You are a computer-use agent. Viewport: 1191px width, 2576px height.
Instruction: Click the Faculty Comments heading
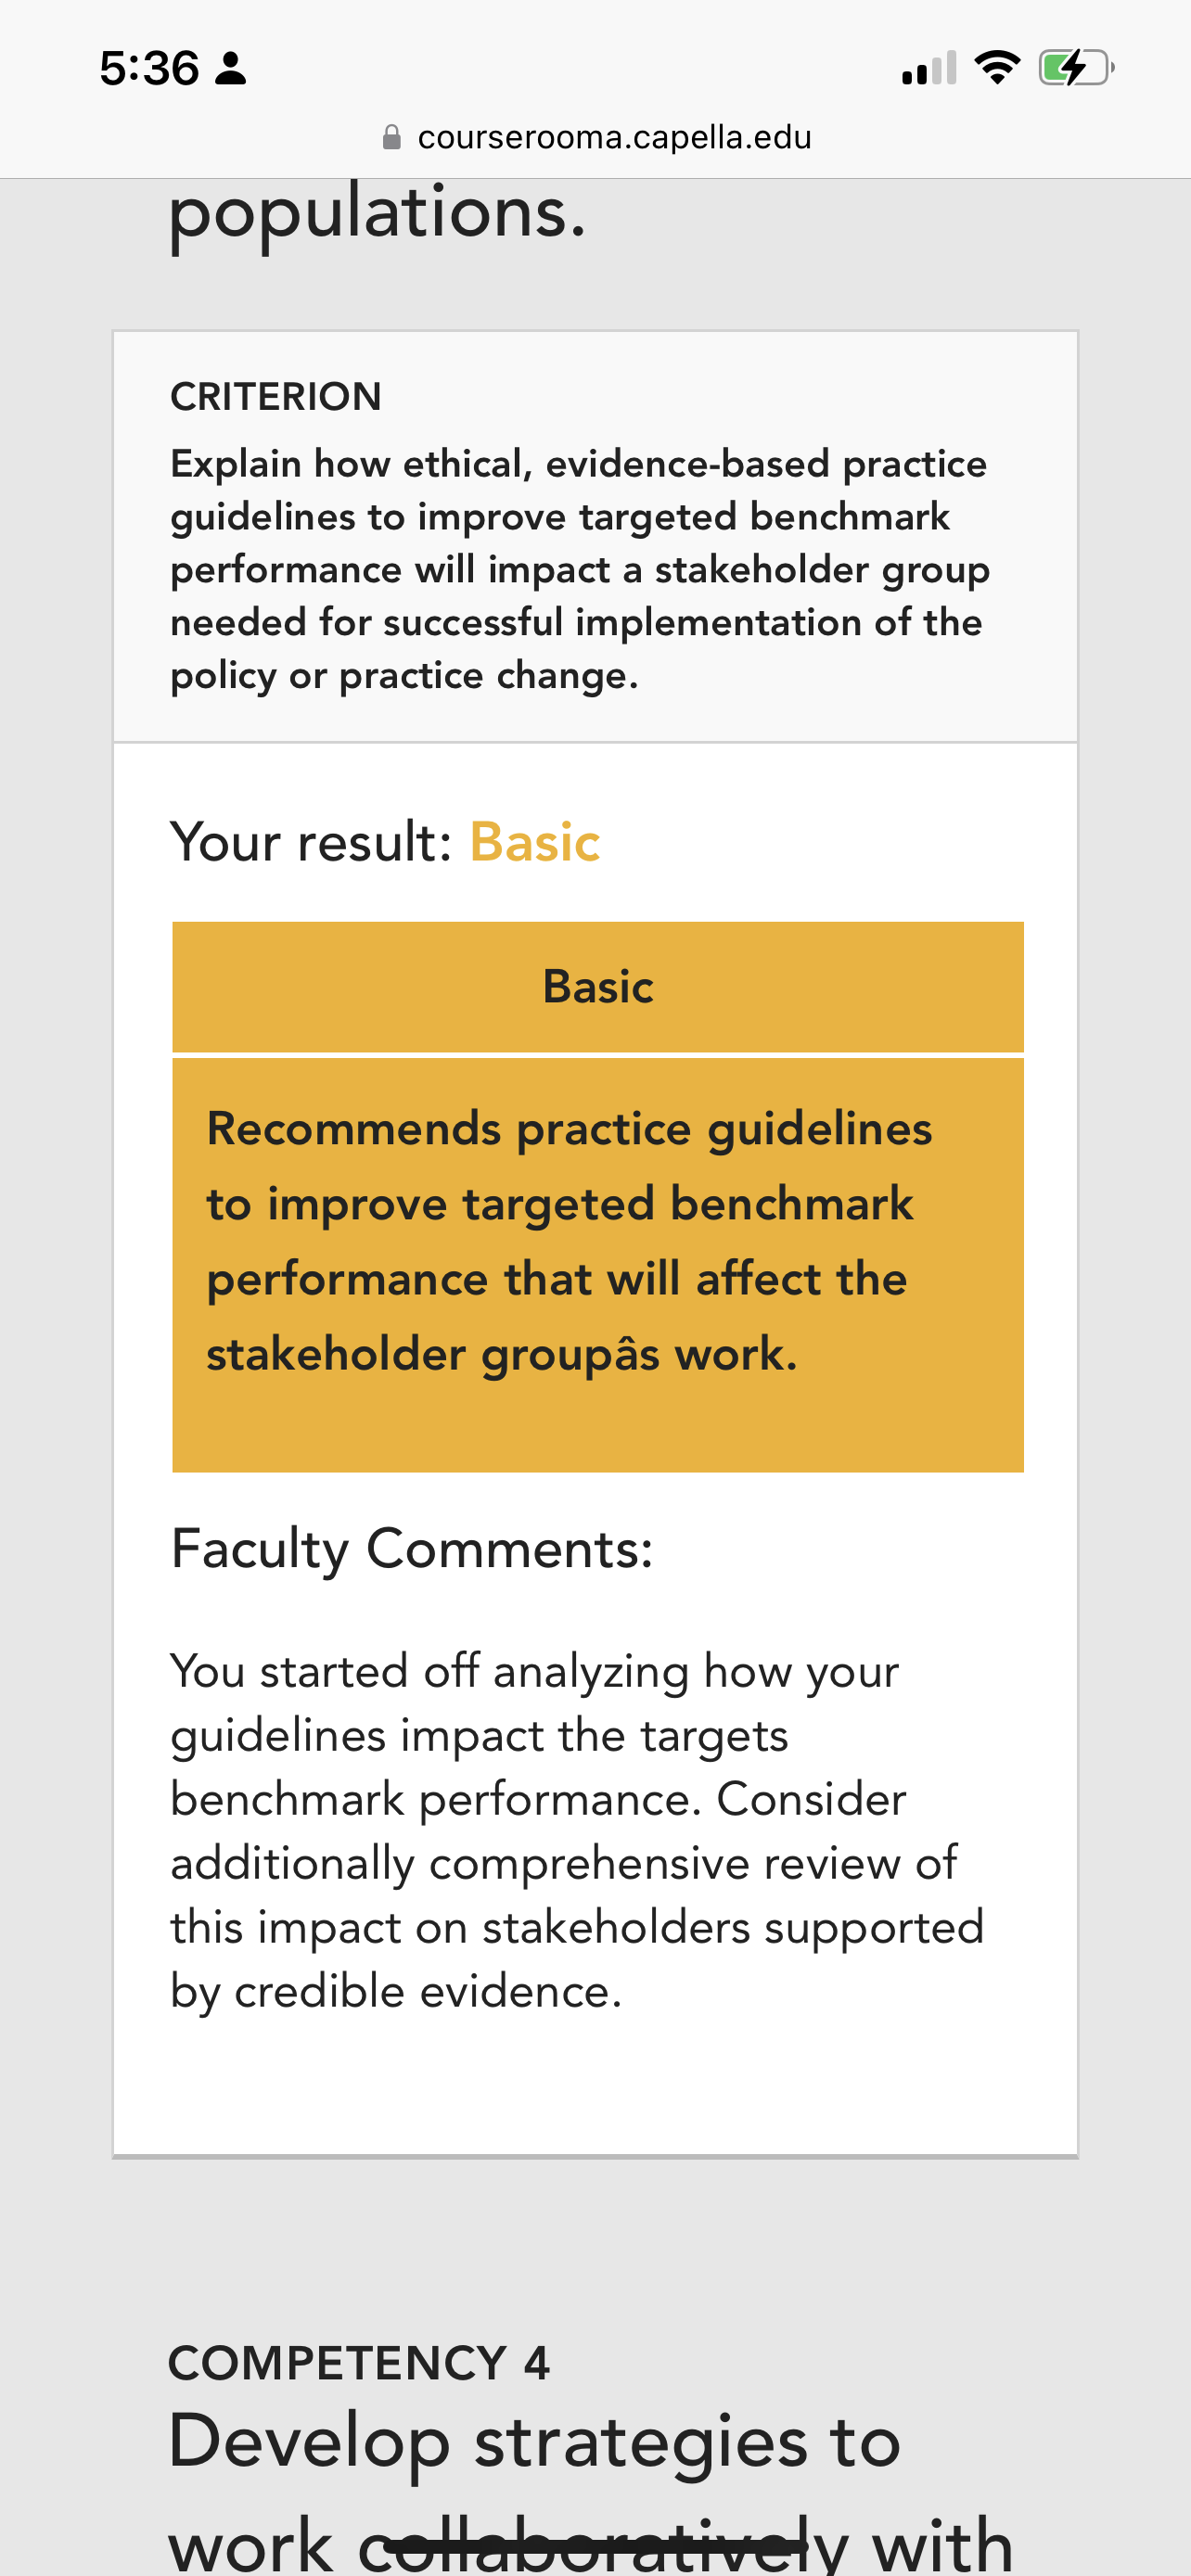point(412,1550)
